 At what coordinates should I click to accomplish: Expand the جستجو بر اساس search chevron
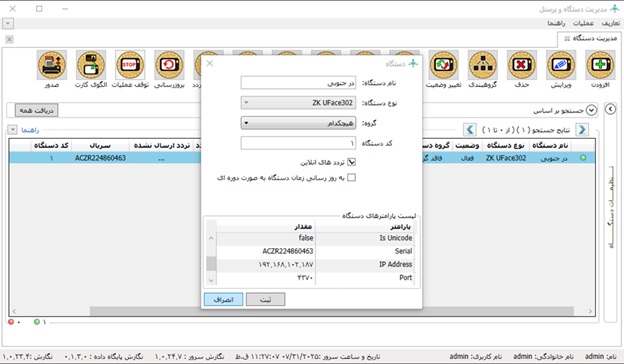(x=591, y=111)
